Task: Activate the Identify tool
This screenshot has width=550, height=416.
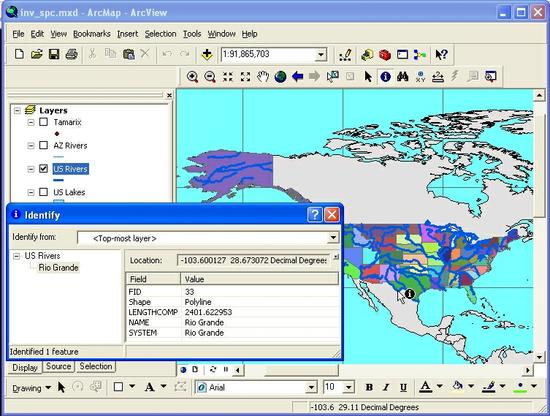Action: pos(385,76)
